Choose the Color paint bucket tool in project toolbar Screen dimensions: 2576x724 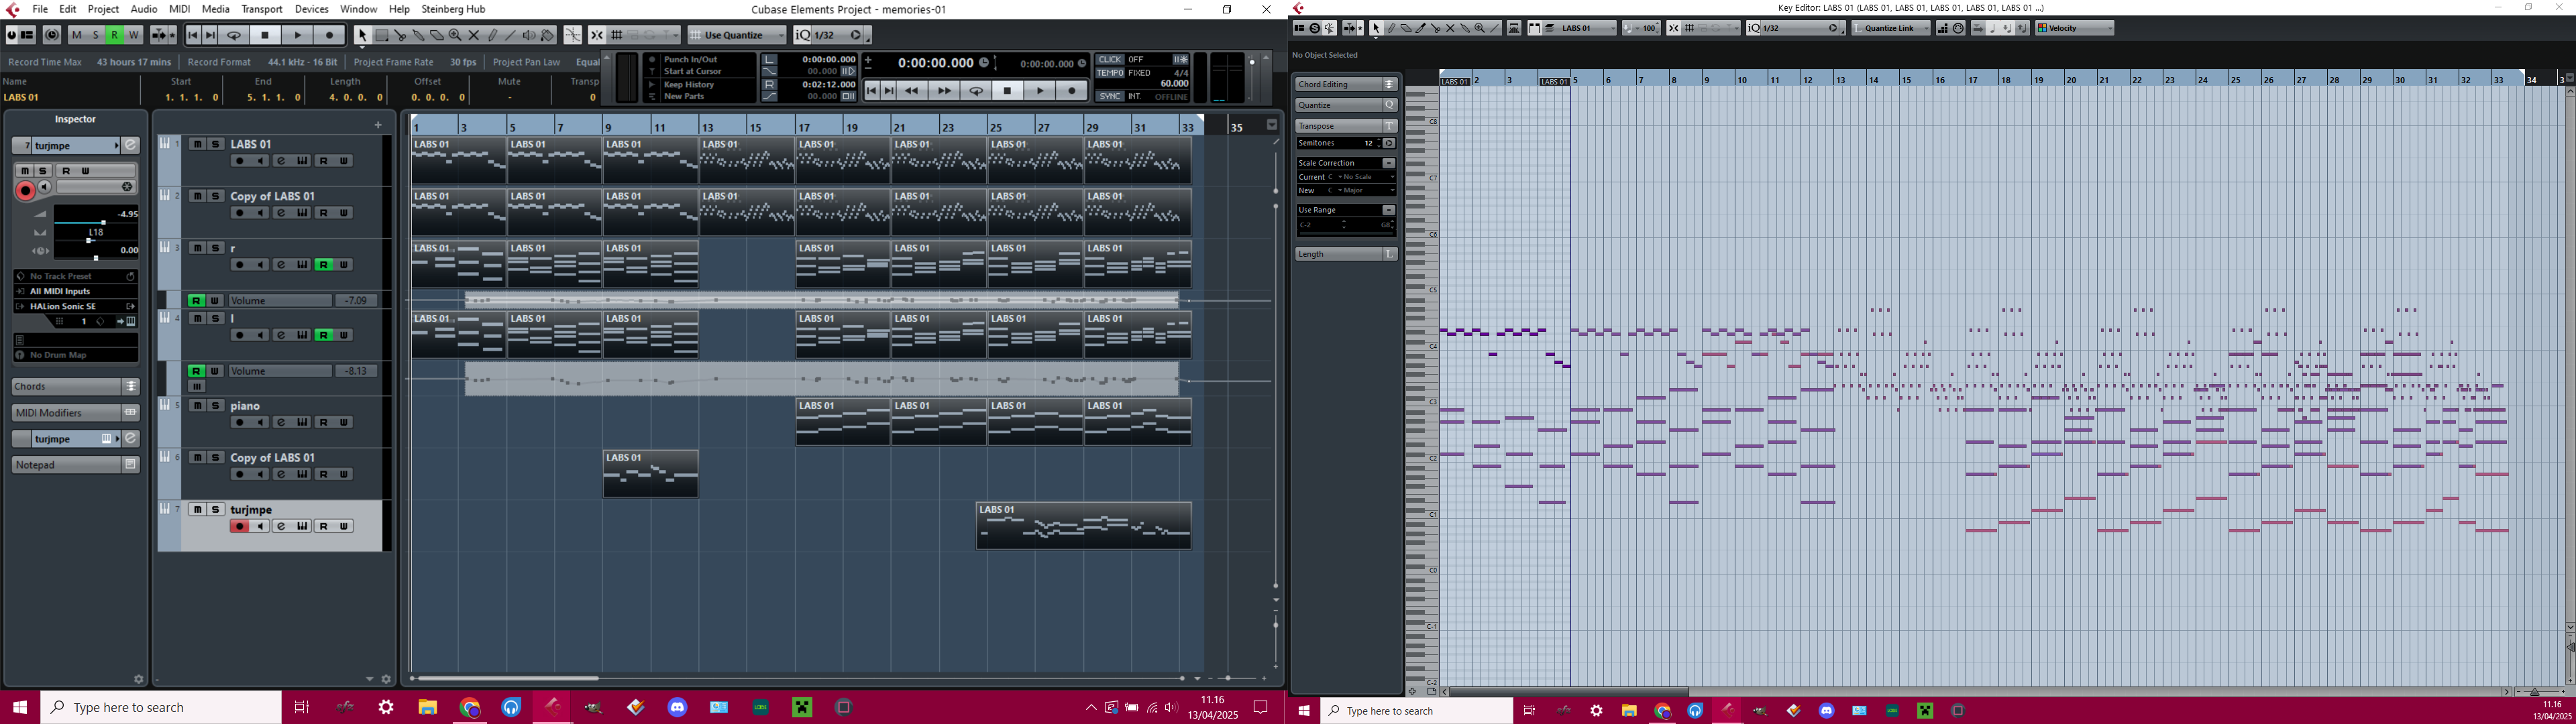pyautogui.click(x=547, y=35)
